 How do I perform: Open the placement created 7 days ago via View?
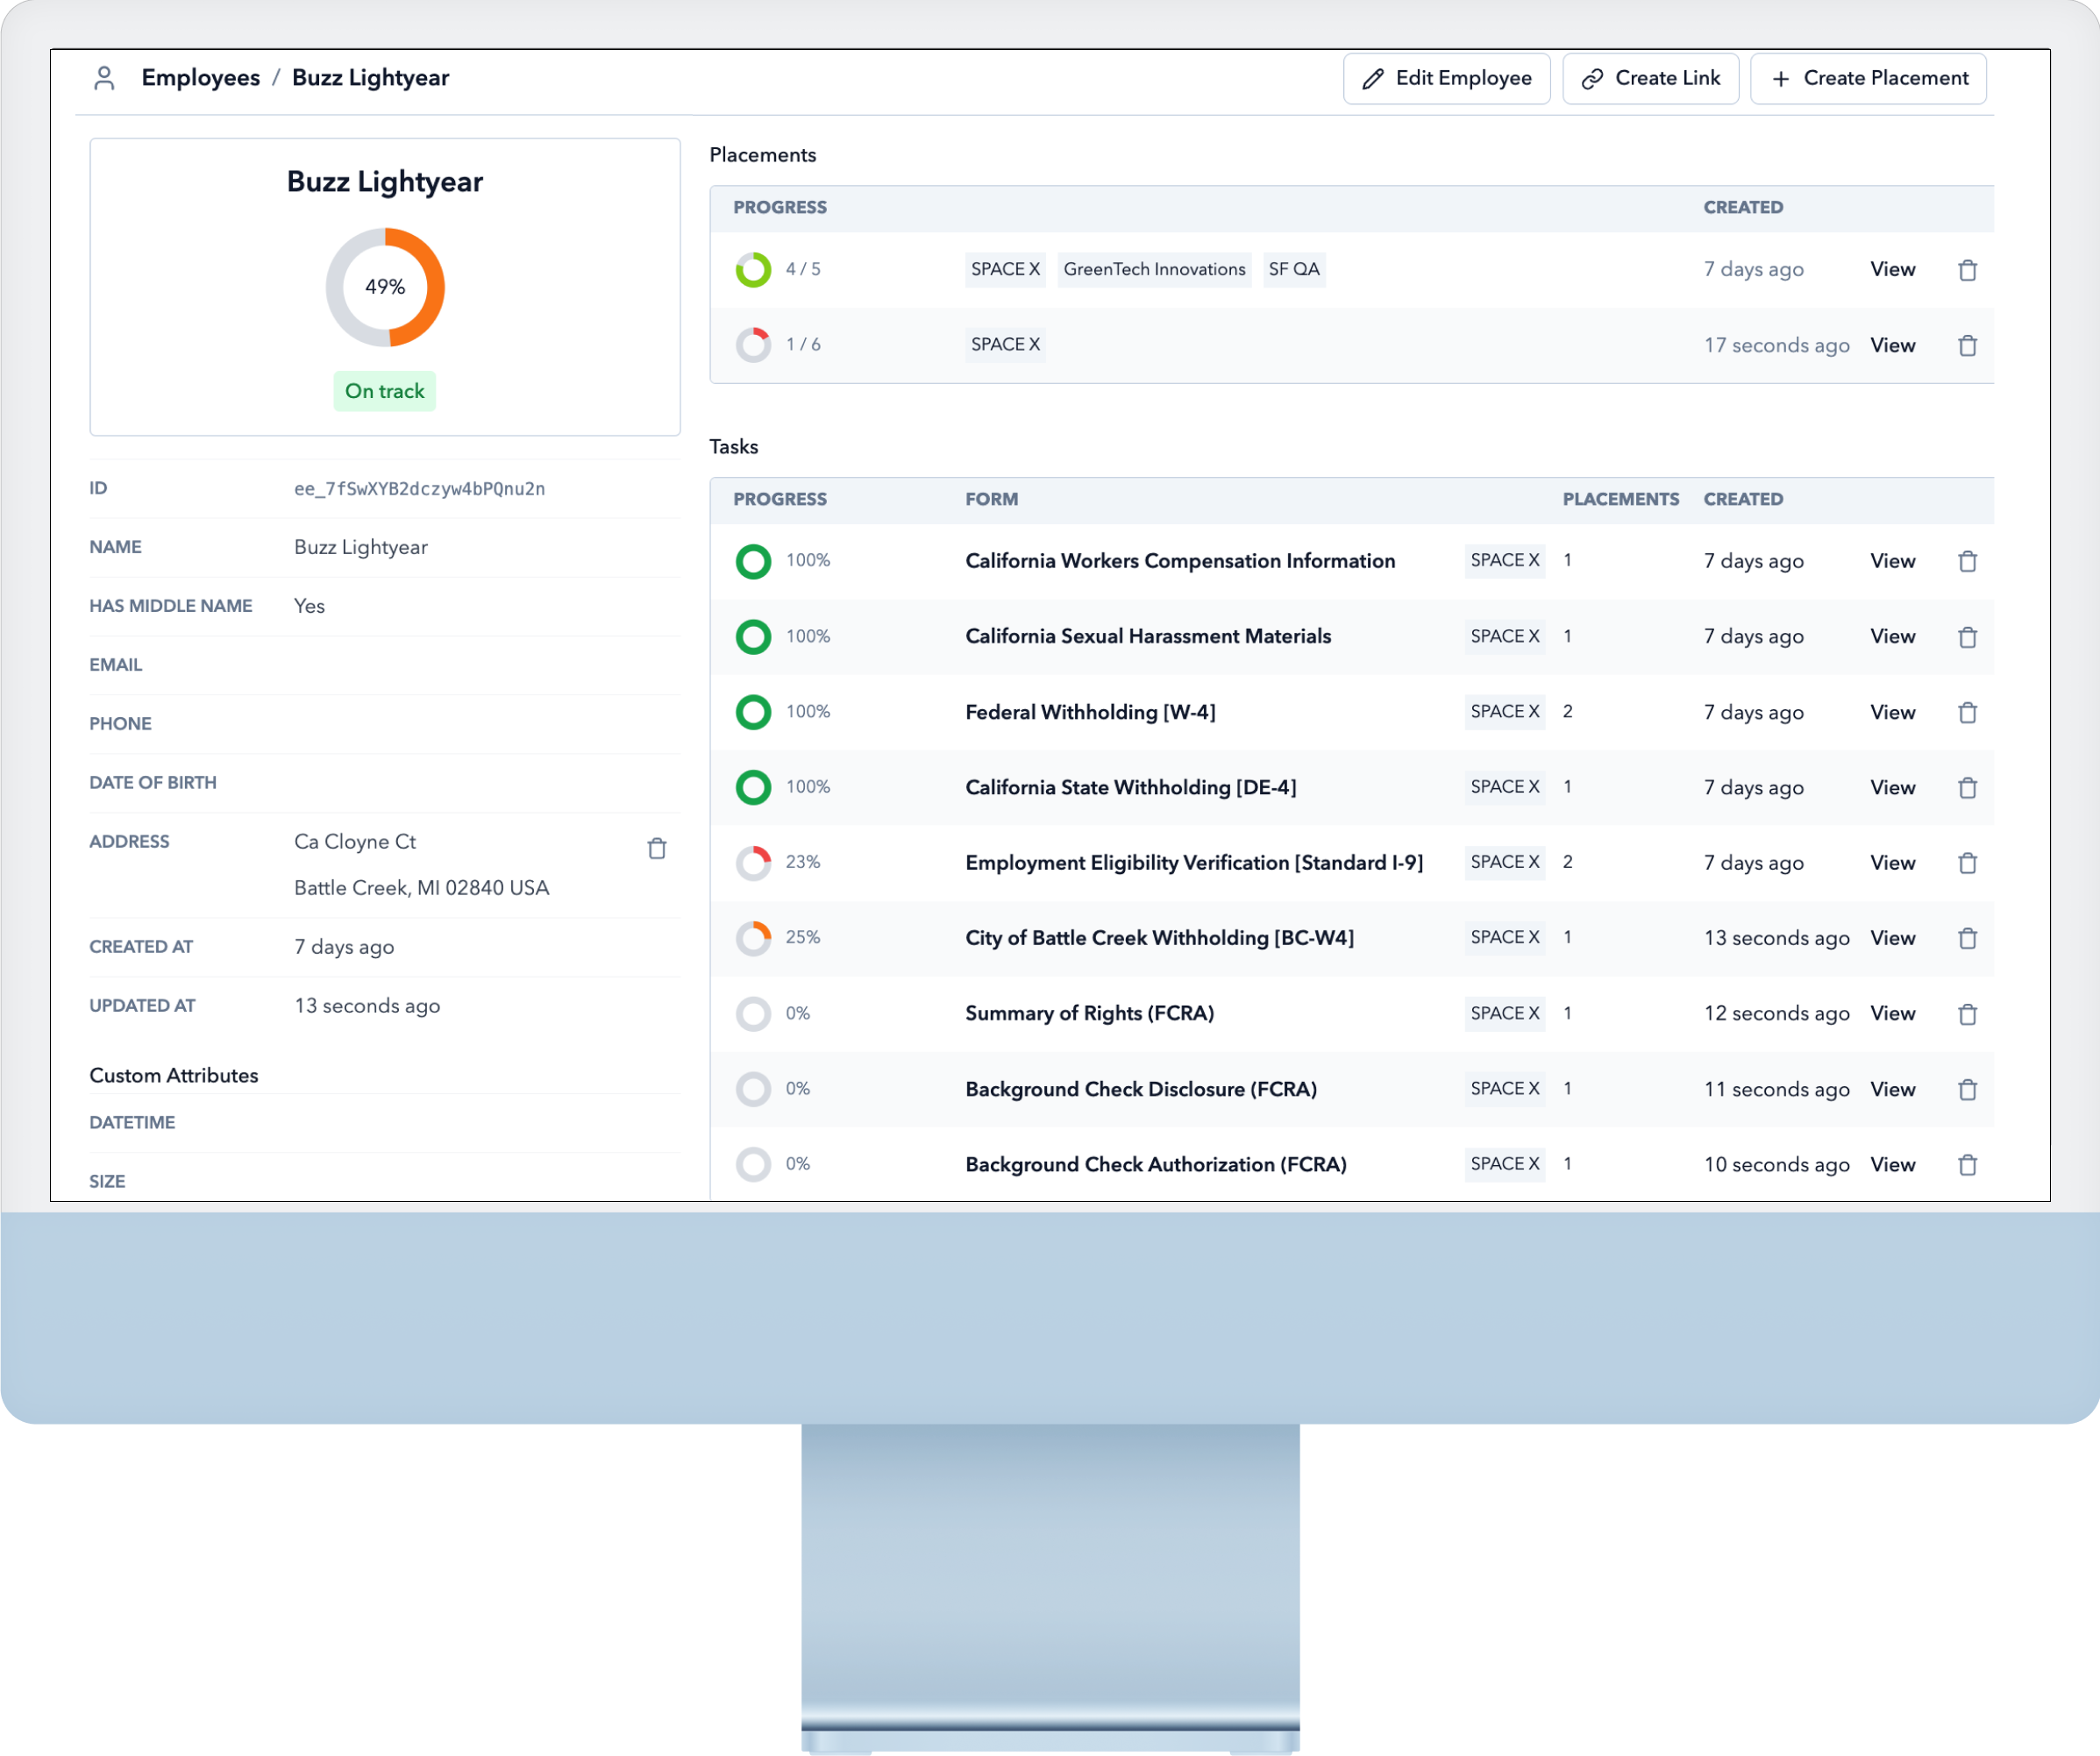[x=1892, y=268]
